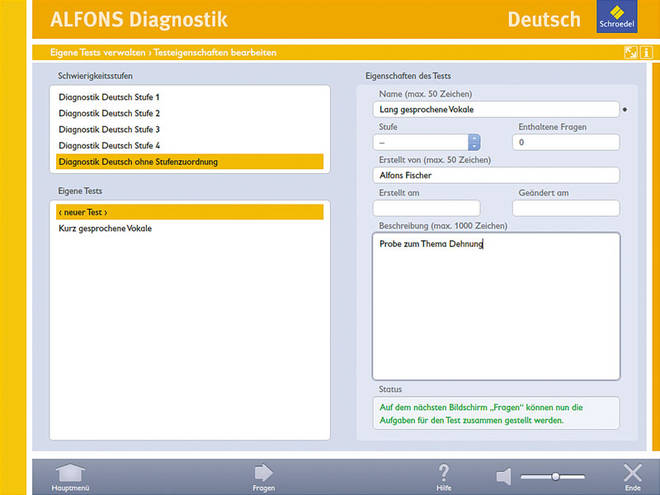The image size is (660, 495).
Task: Click Testeigenschaften bearbeiten breadcrumb
Action: pos(215,53)
